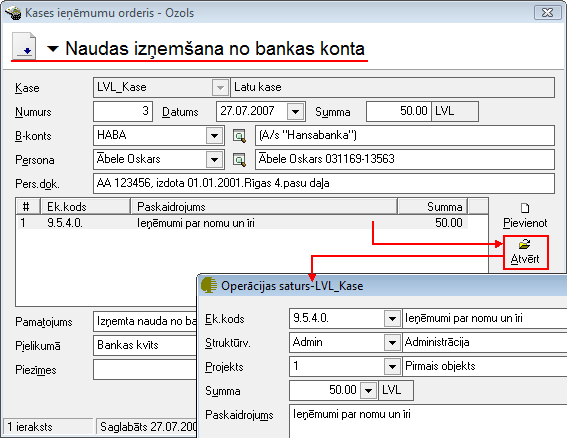567x438 pixels.
Task: Click the cash register icon in title bar
Action: 13,13
